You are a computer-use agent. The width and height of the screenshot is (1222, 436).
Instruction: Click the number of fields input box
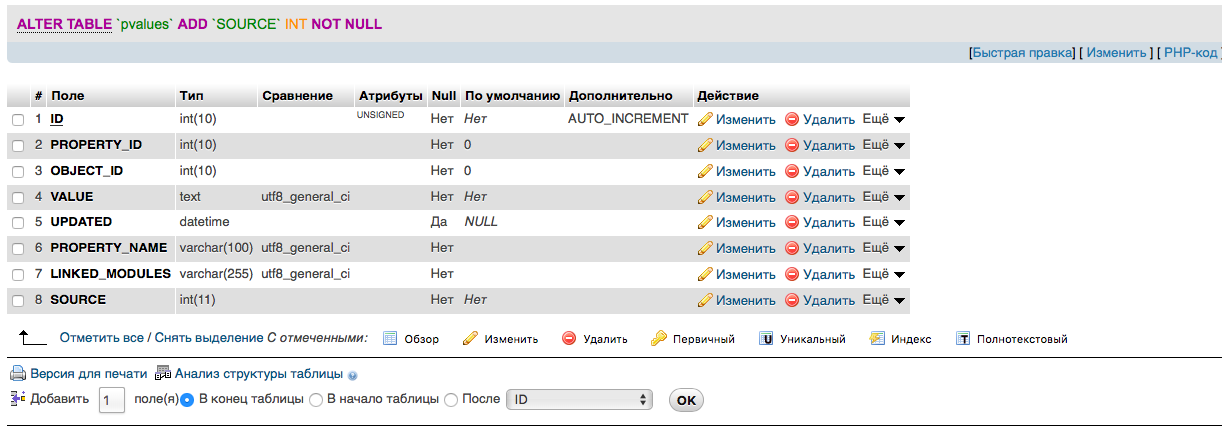112,400
